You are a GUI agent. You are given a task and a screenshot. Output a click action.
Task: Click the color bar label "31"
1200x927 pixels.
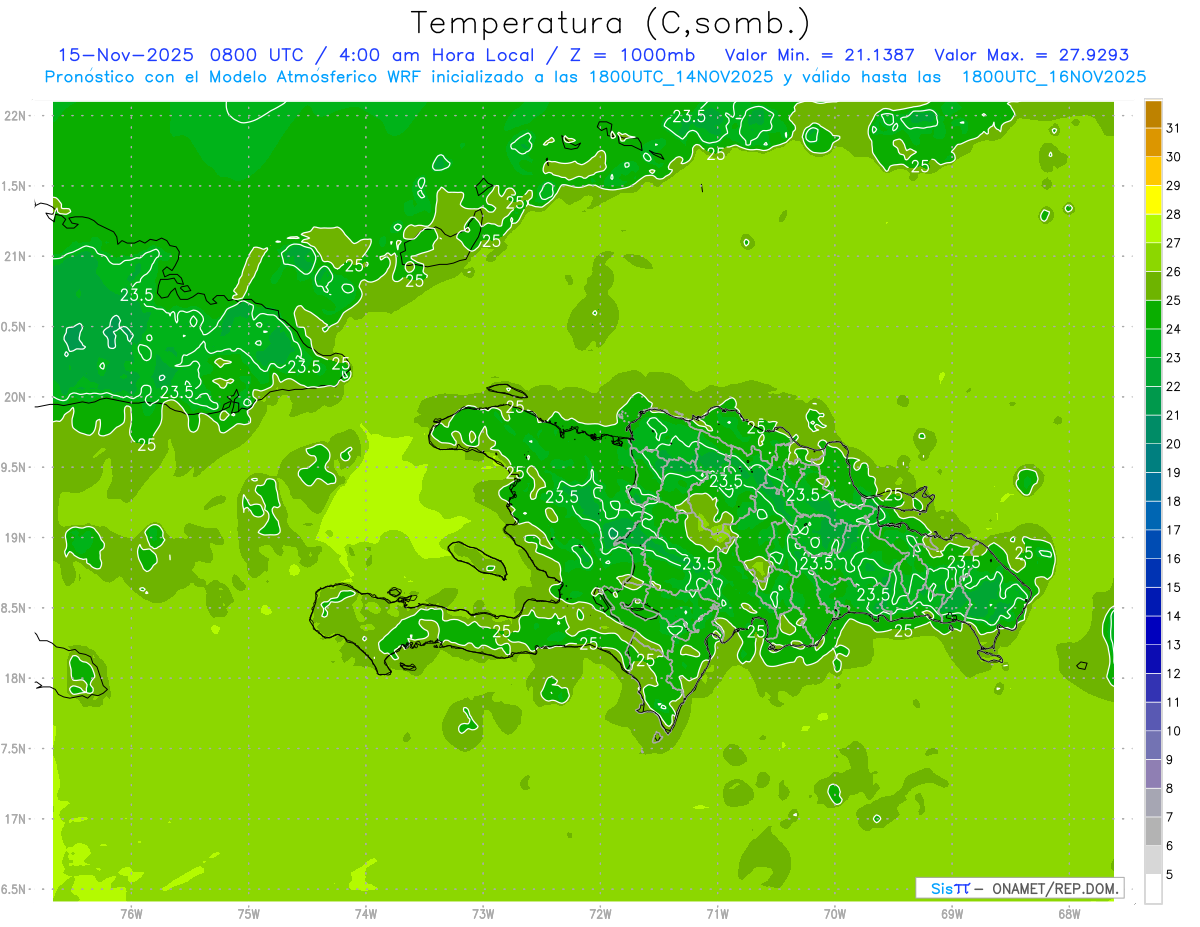tap(1173, 128)
